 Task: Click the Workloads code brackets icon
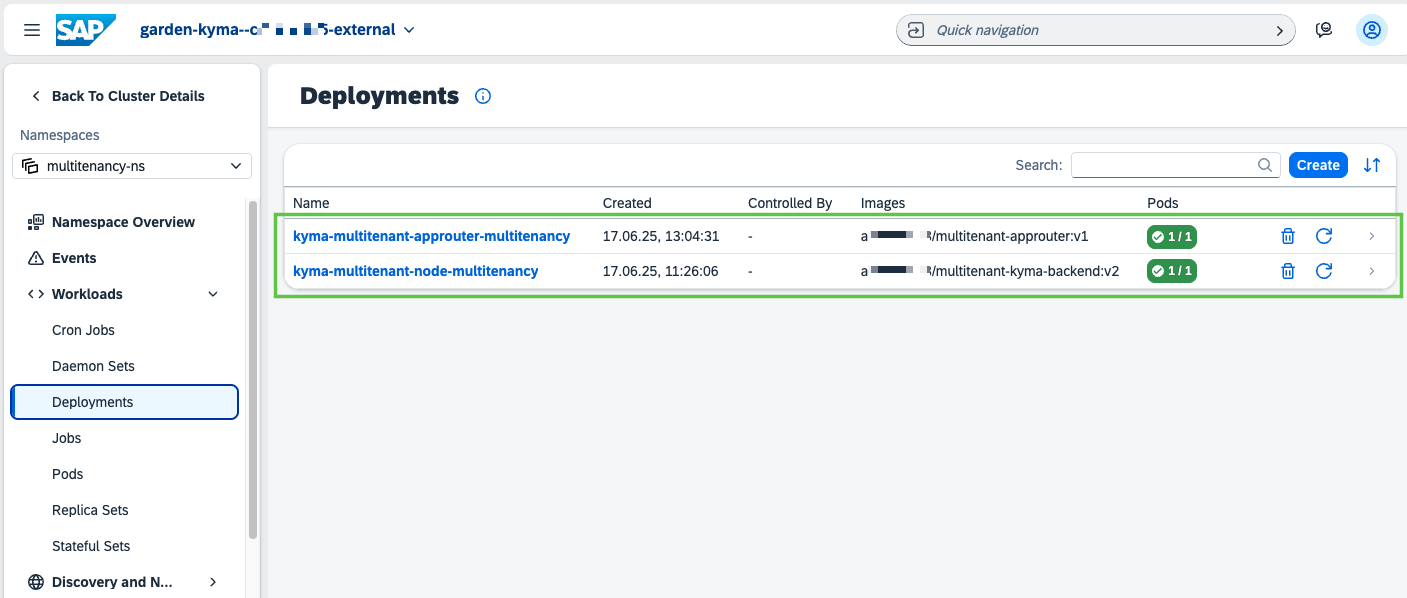pos(36,294)
